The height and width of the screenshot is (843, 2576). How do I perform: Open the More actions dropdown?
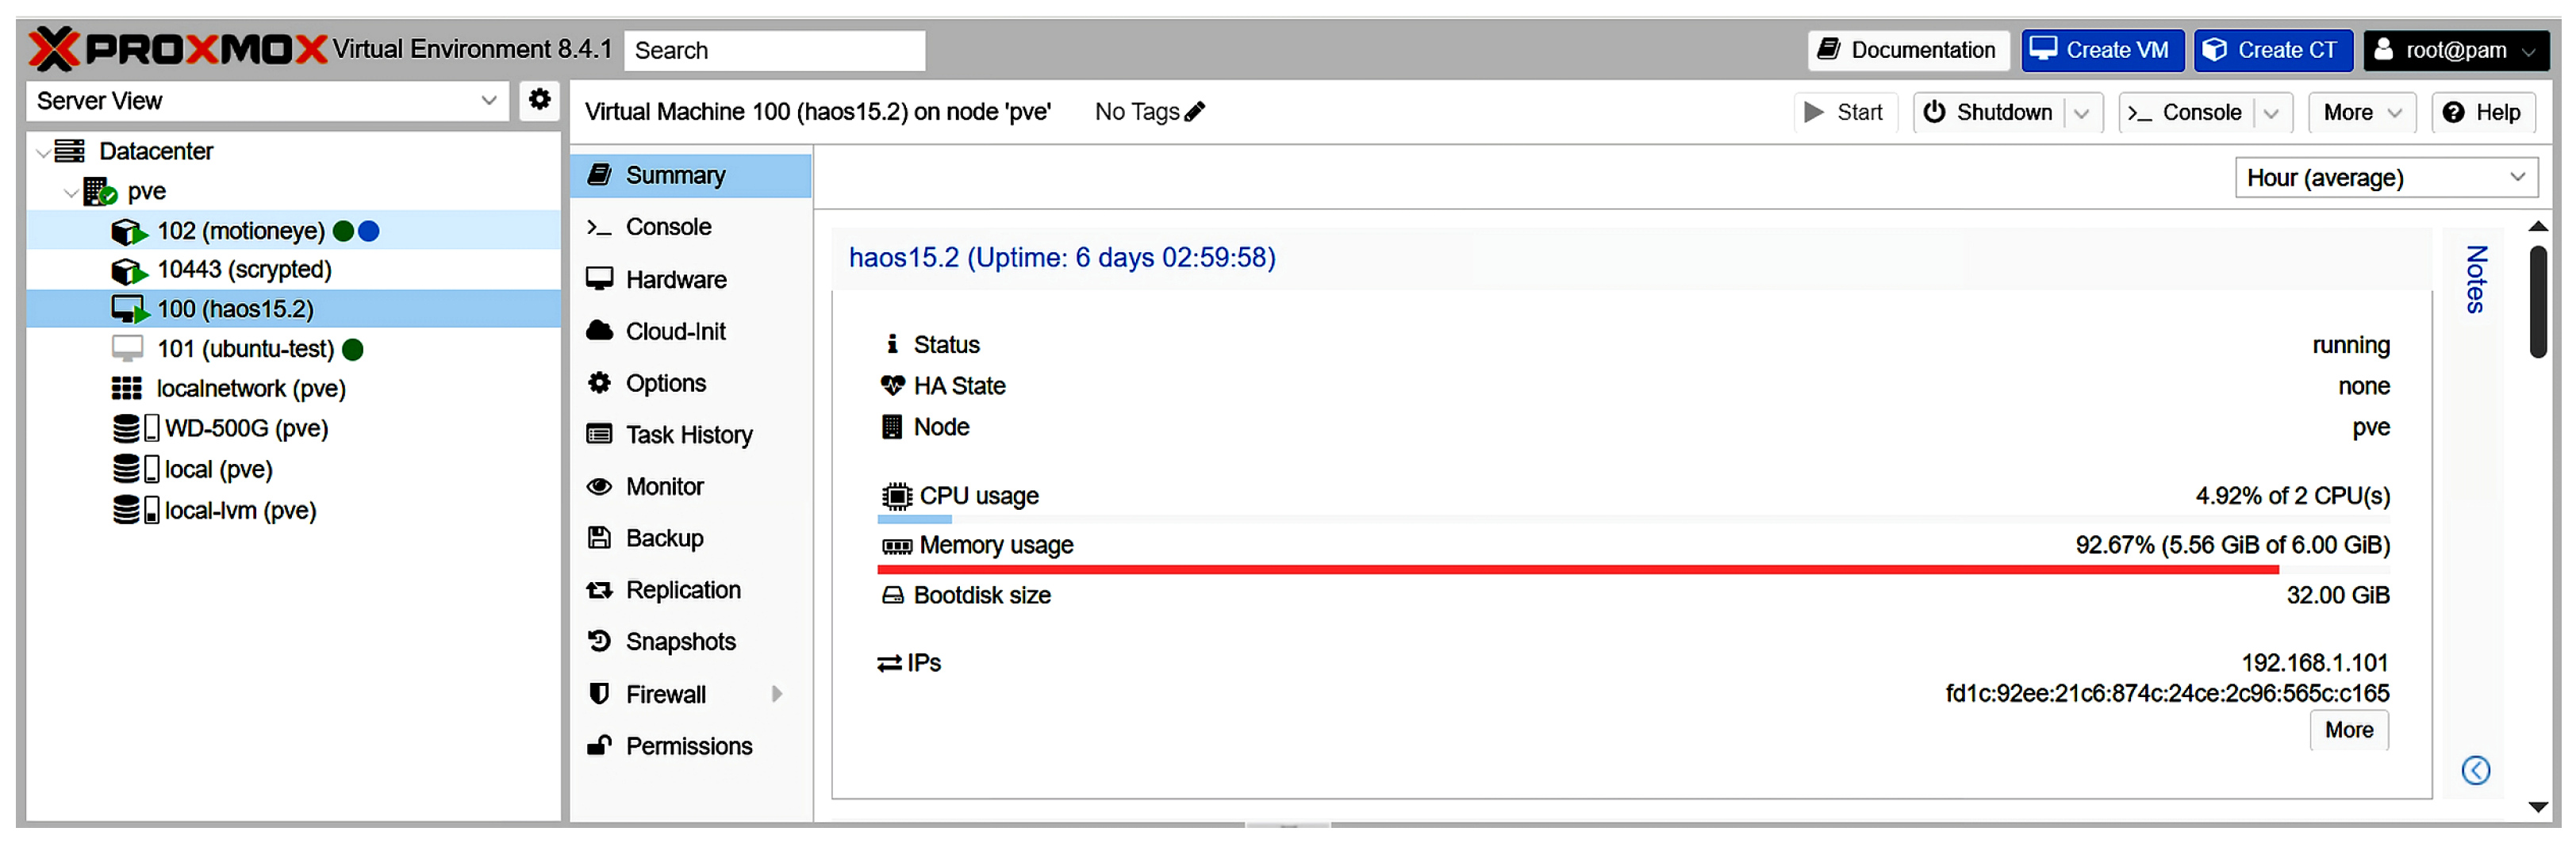coord(2362,113)
